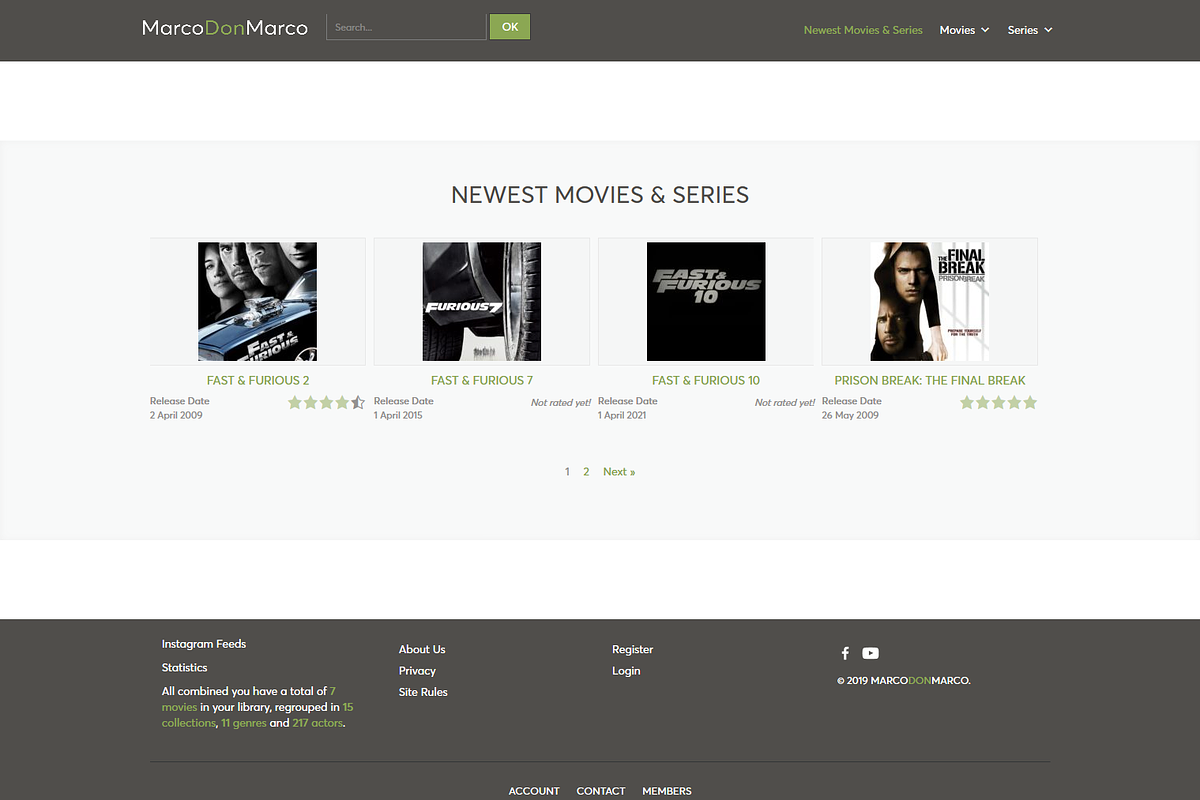Click the NEWEST MOVIES & SERIES heading
This screenshot has width=1200, height=800.
coord(600,195)
